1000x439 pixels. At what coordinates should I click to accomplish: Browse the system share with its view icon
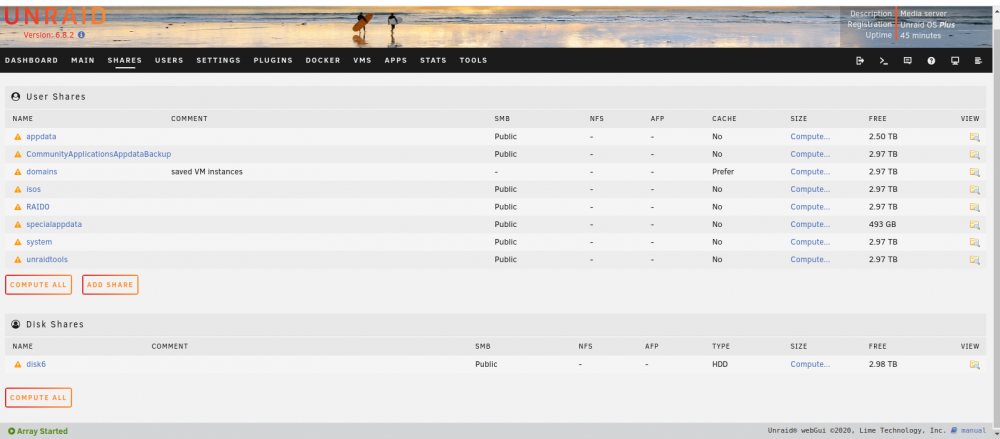point(974,242)
